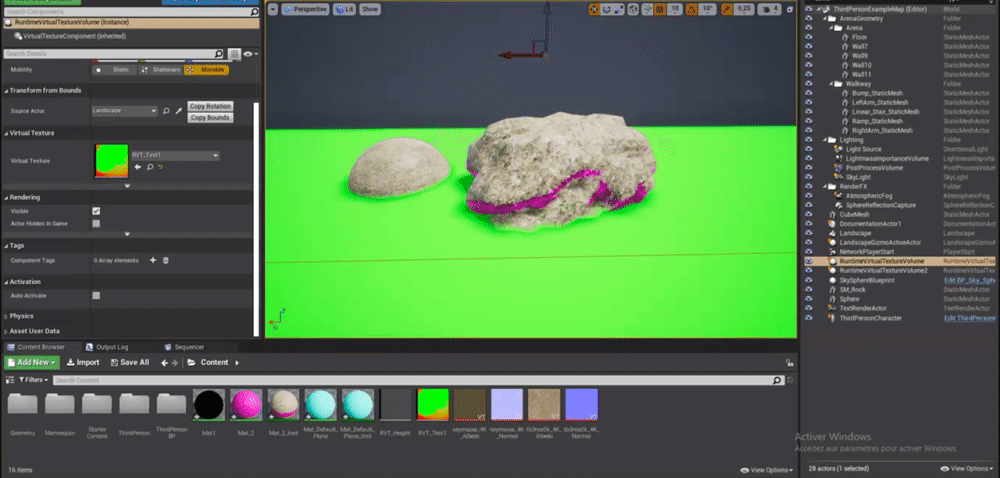Click the add element plus icon for Component Tags
The image size is (1000, 478).
[x=153, y=260]
